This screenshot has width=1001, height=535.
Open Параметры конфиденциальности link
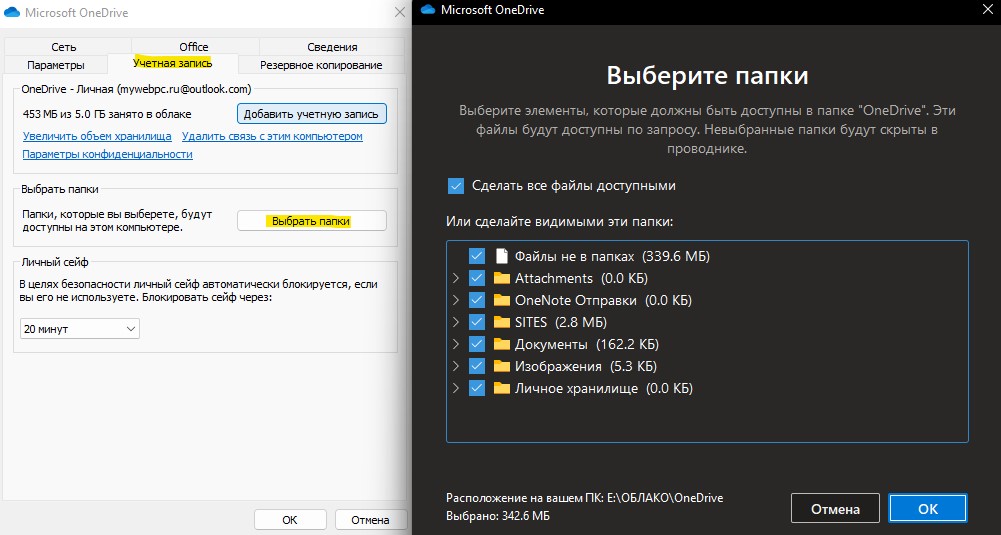(x=107, y=154)
